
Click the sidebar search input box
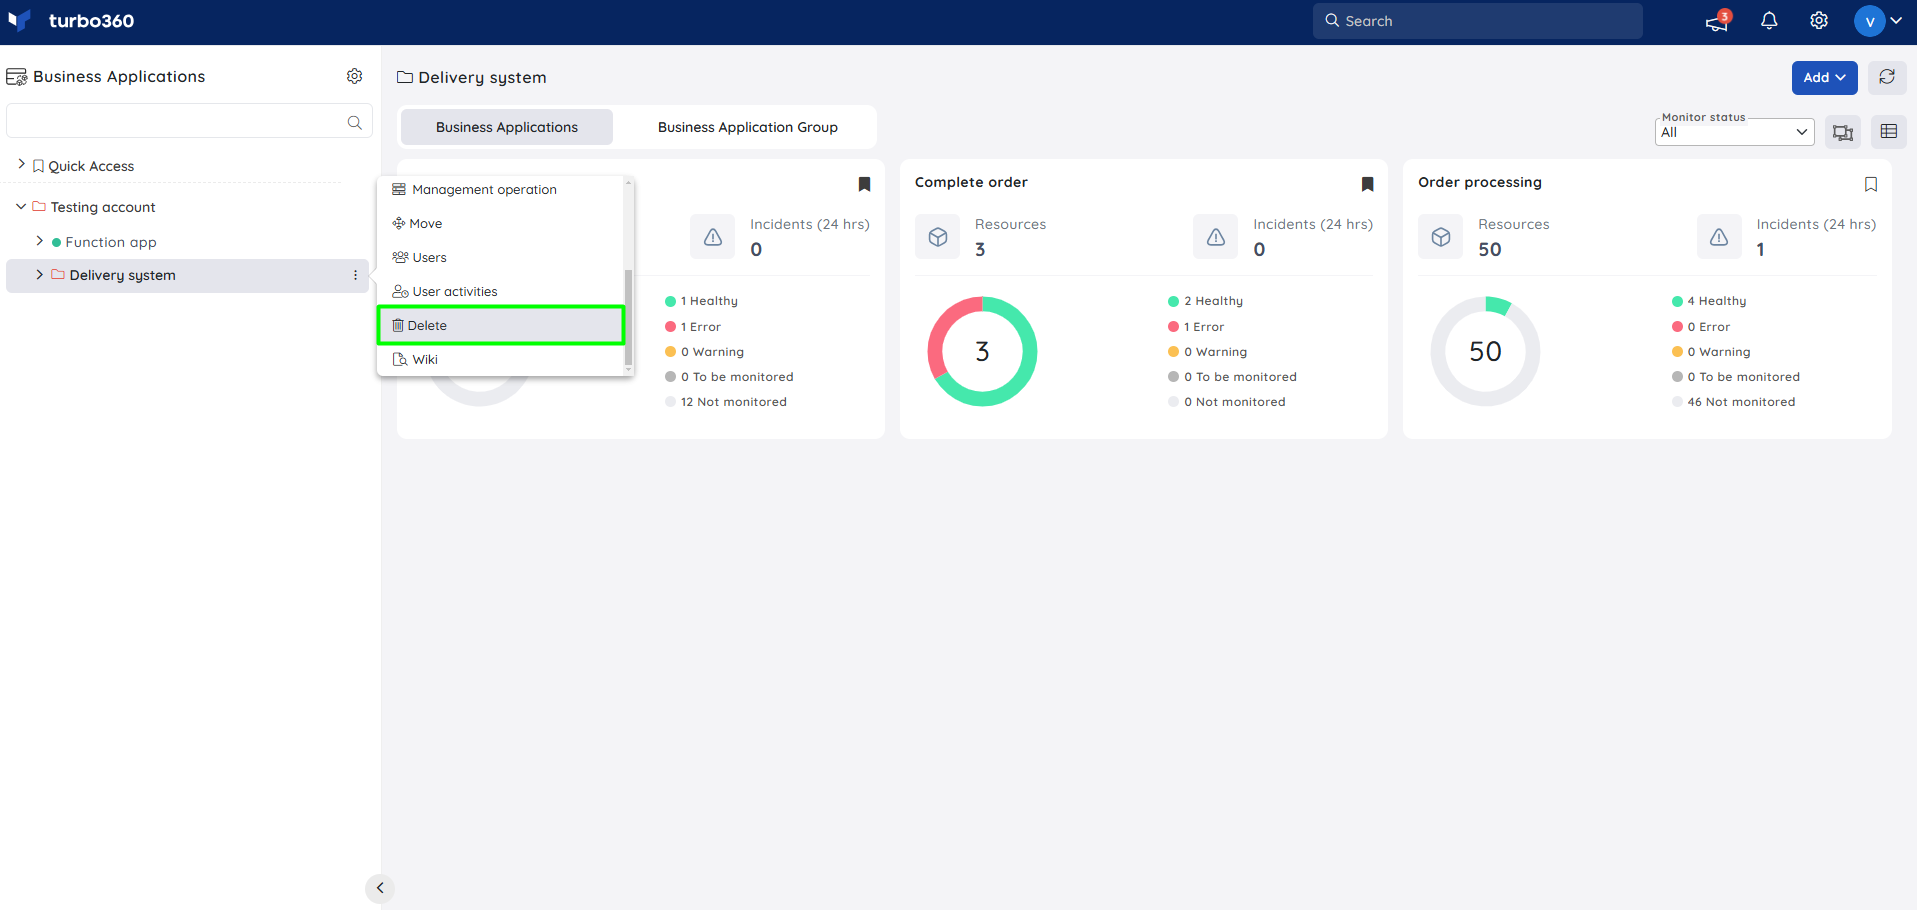(189, 122)
